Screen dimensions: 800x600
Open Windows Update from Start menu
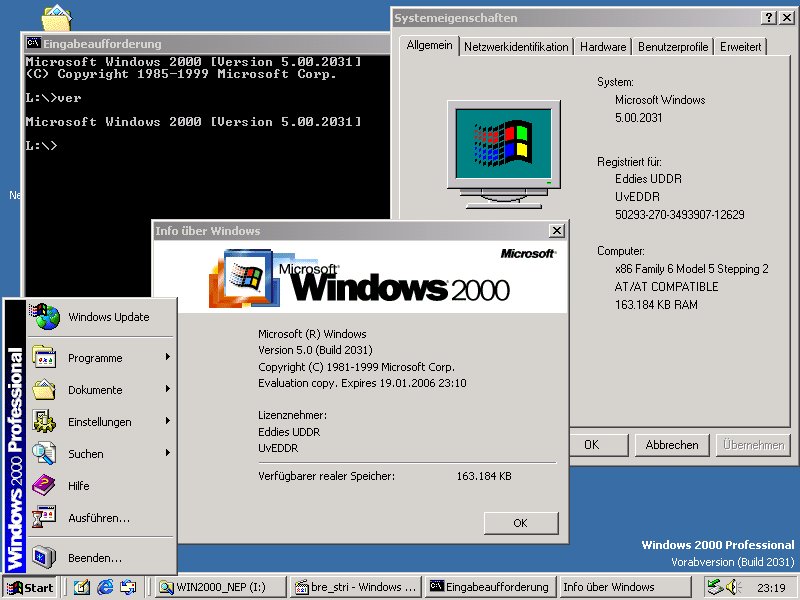click(x=108, y=318)
